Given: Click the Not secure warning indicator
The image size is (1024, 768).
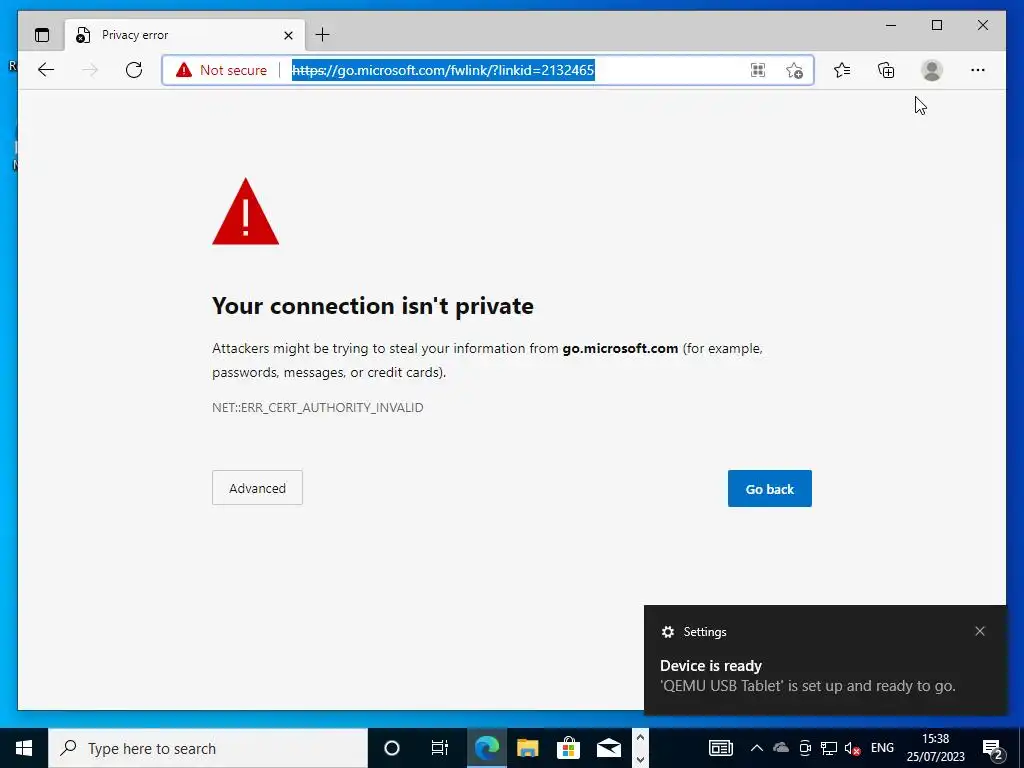Looking at the screenshot, I should pos(221,70).
